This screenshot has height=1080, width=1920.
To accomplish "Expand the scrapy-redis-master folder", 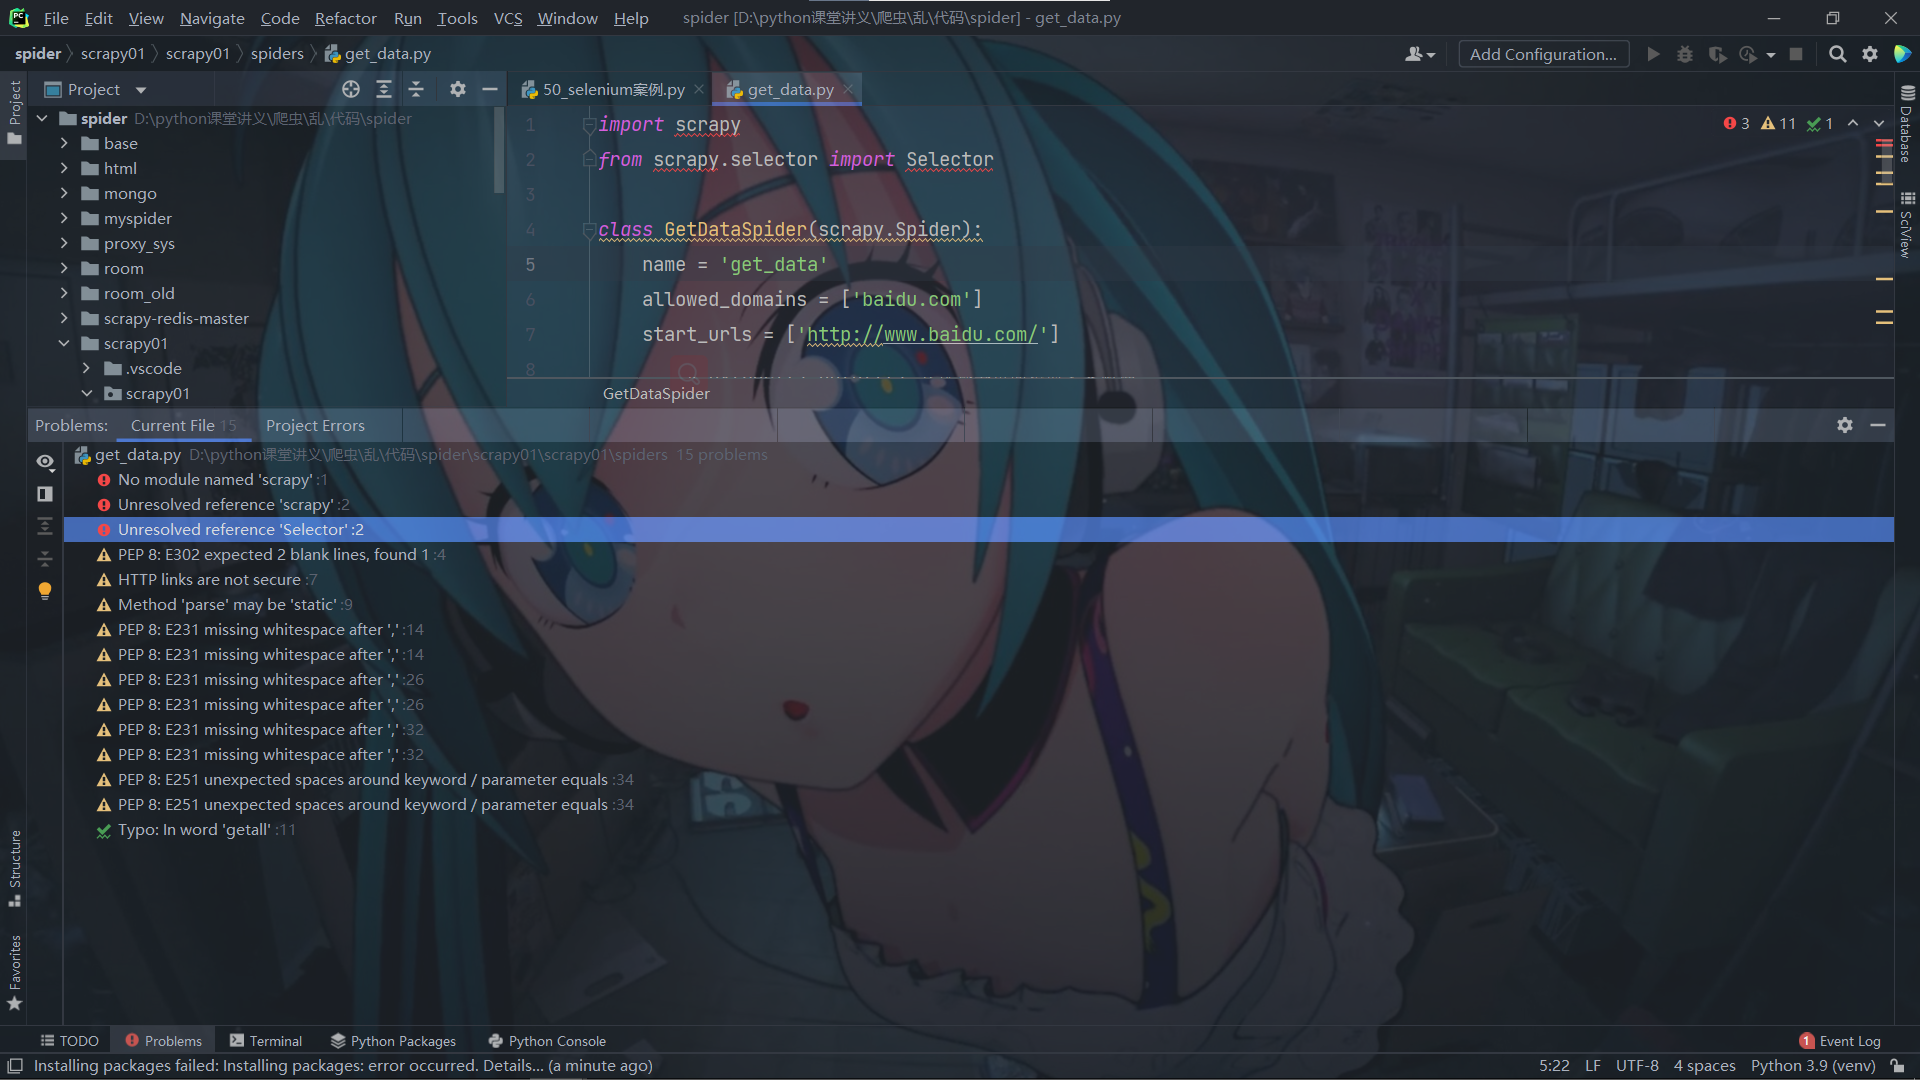I will [64, 318].
